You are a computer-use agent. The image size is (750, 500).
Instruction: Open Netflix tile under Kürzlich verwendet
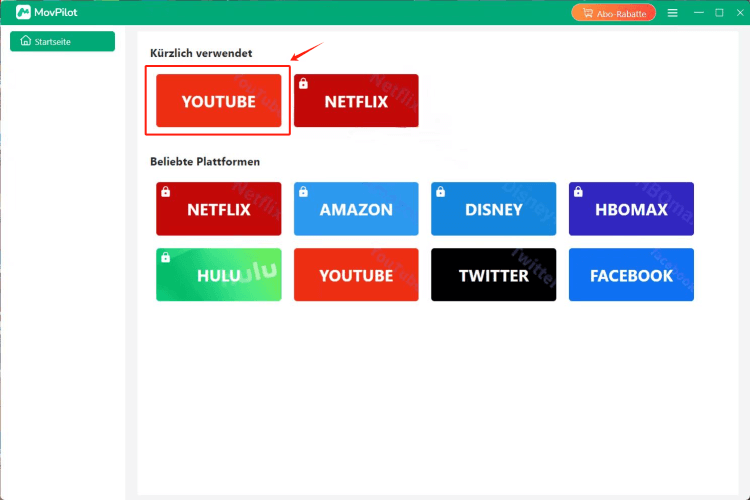[x=356, y=100]
